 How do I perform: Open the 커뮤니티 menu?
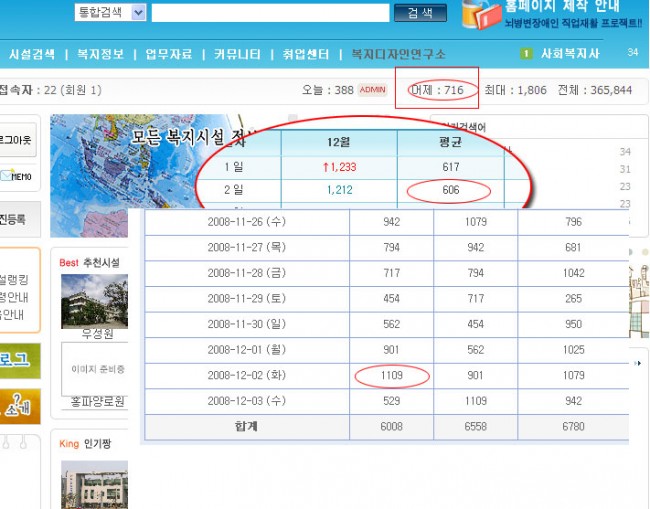(237, 54)
